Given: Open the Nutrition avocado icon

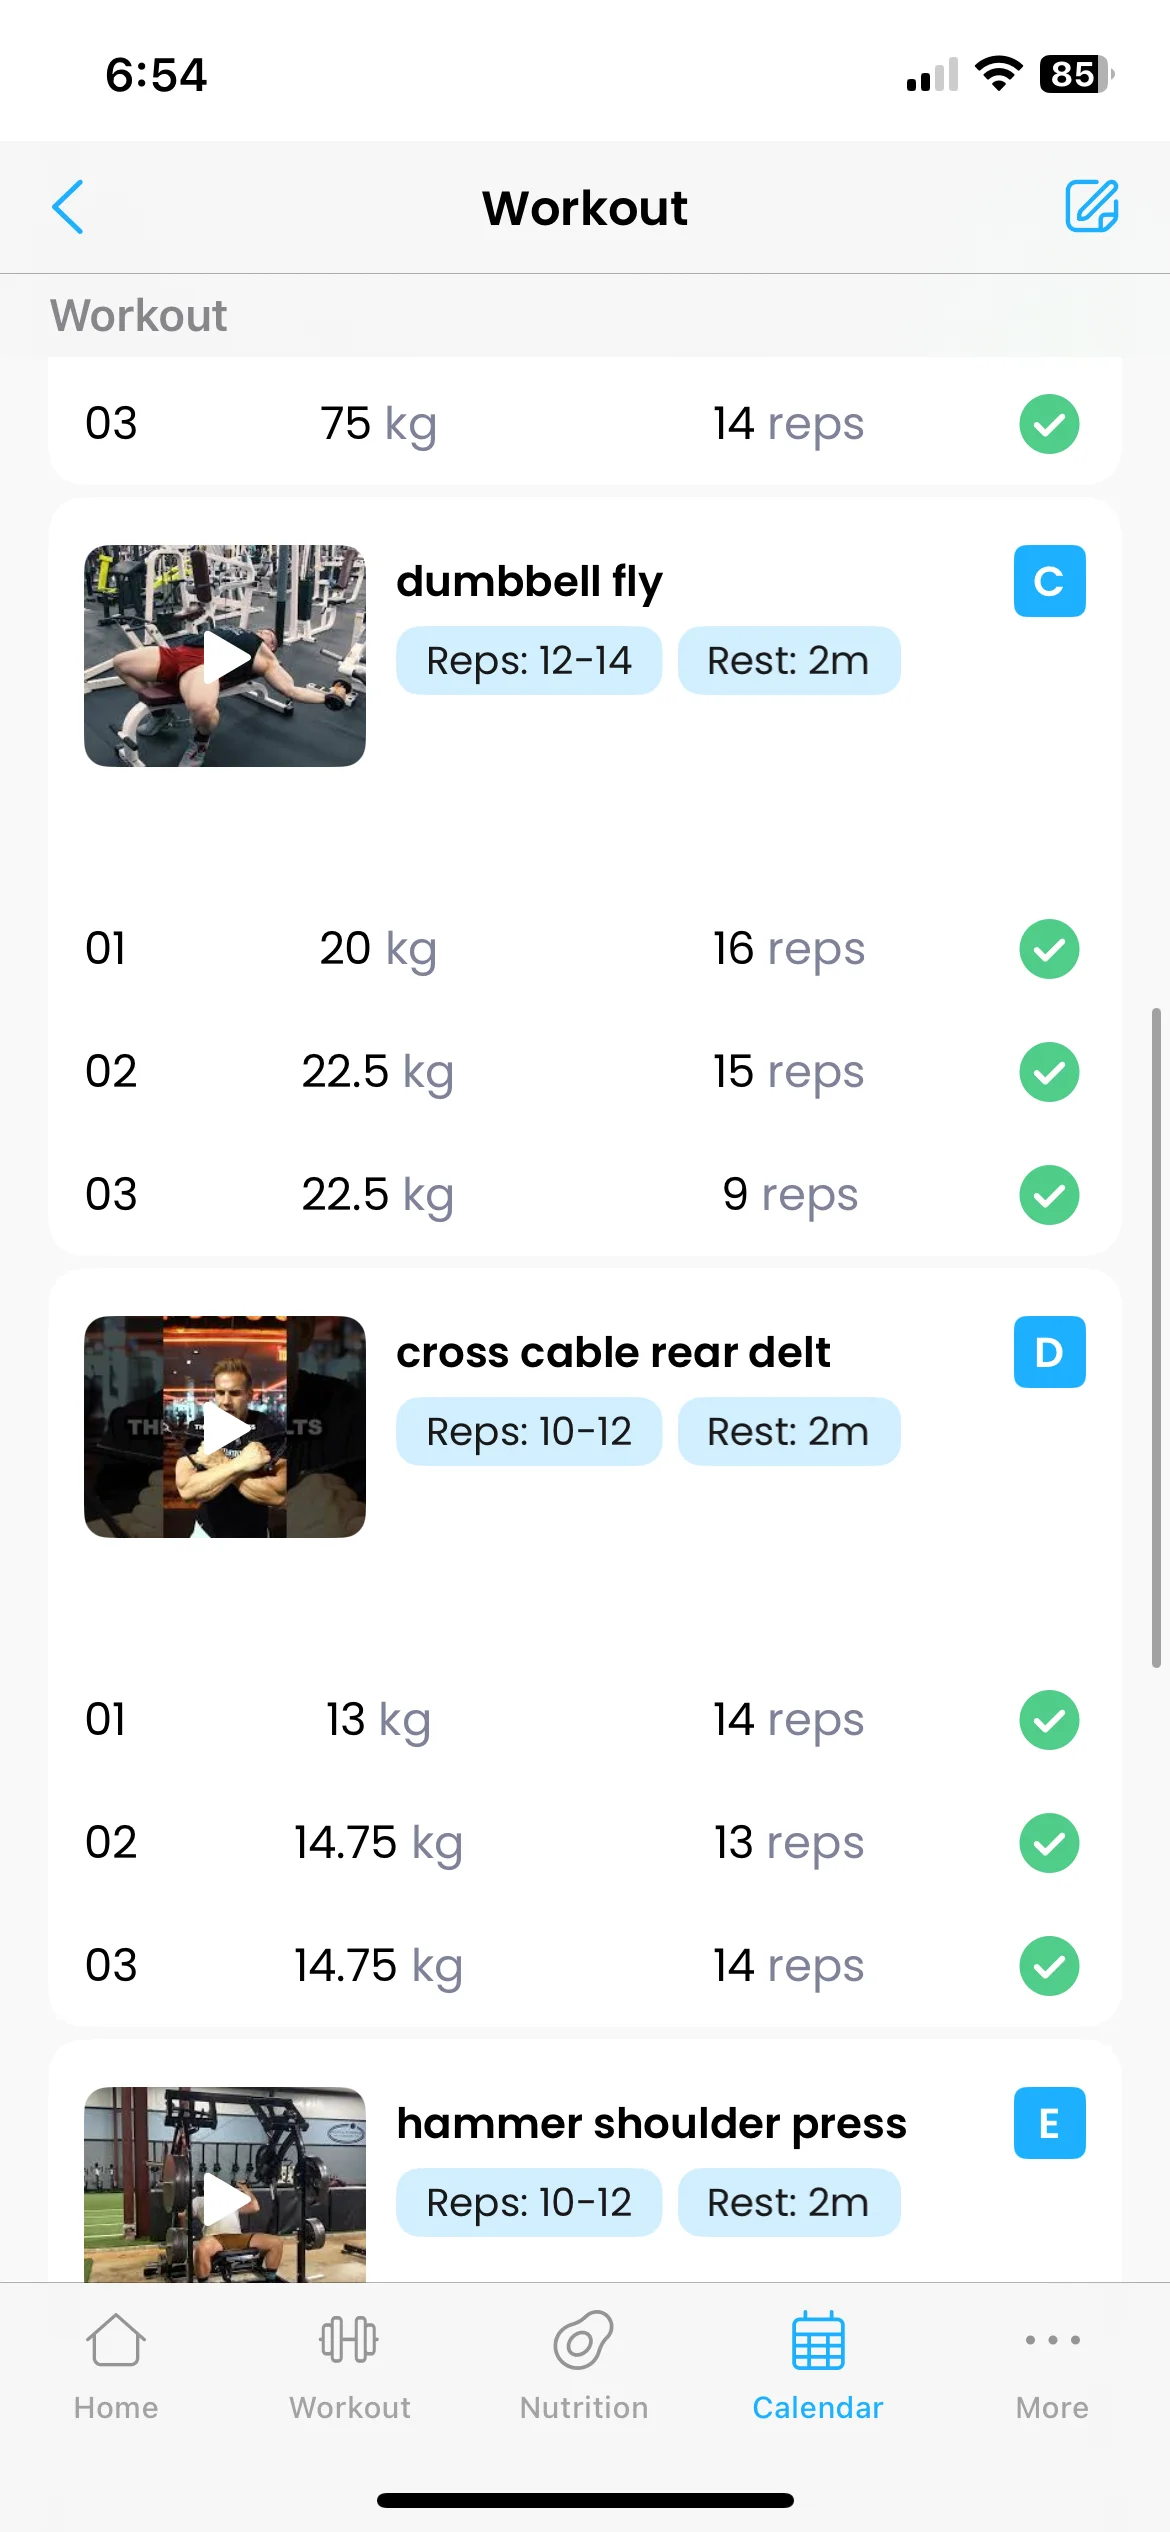Looking at the screenshot, I should (x=584, y=2340).
